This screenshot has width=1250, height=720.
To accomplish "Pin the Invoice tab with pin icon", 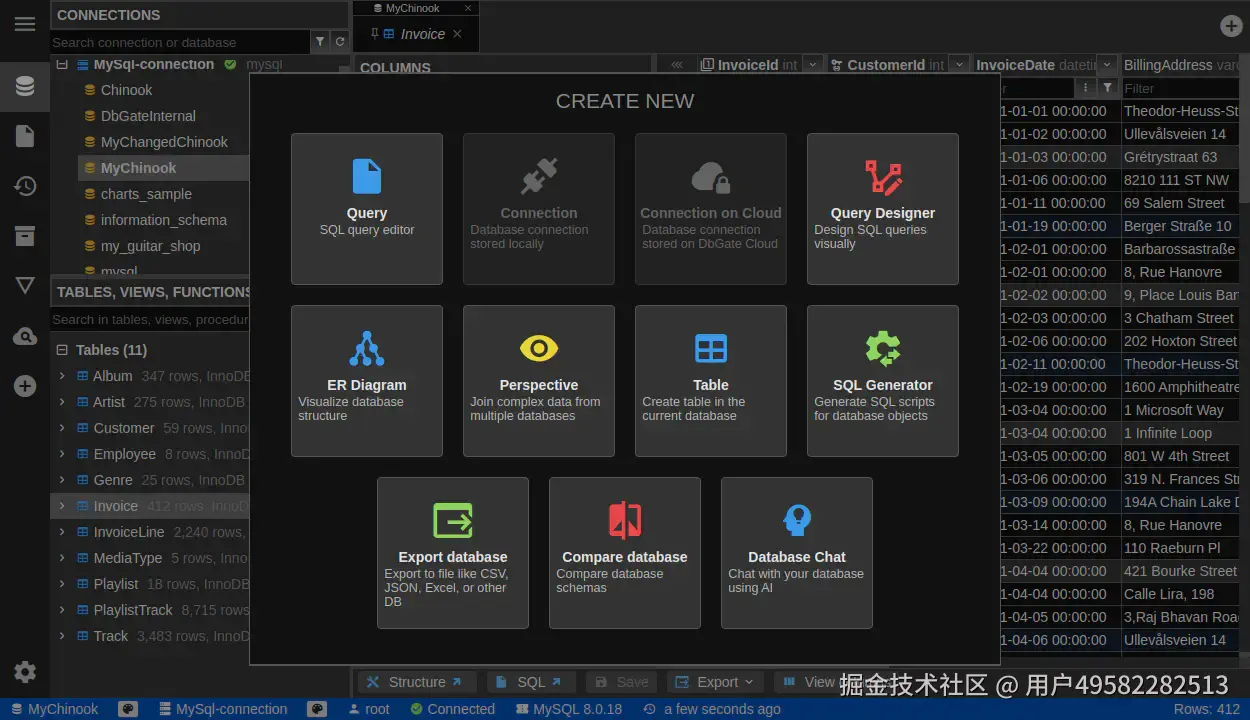I will tap(375, 34).
